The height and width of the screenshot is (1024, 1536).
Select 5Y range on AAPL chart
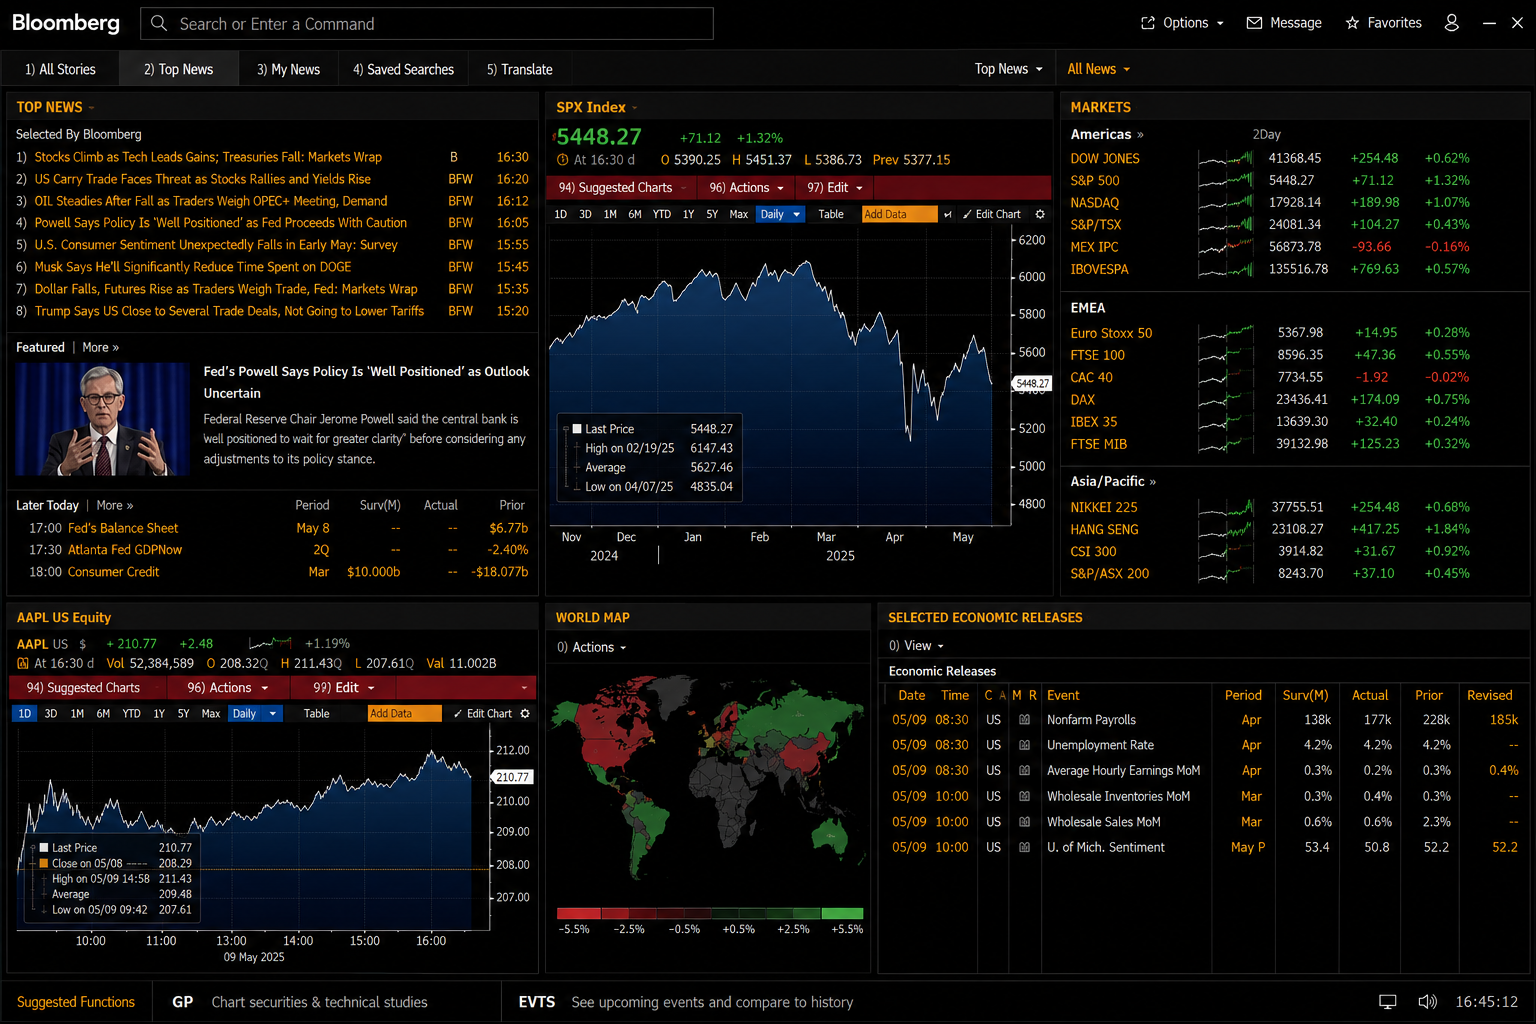pyautogui.click(x=183, y=713)
